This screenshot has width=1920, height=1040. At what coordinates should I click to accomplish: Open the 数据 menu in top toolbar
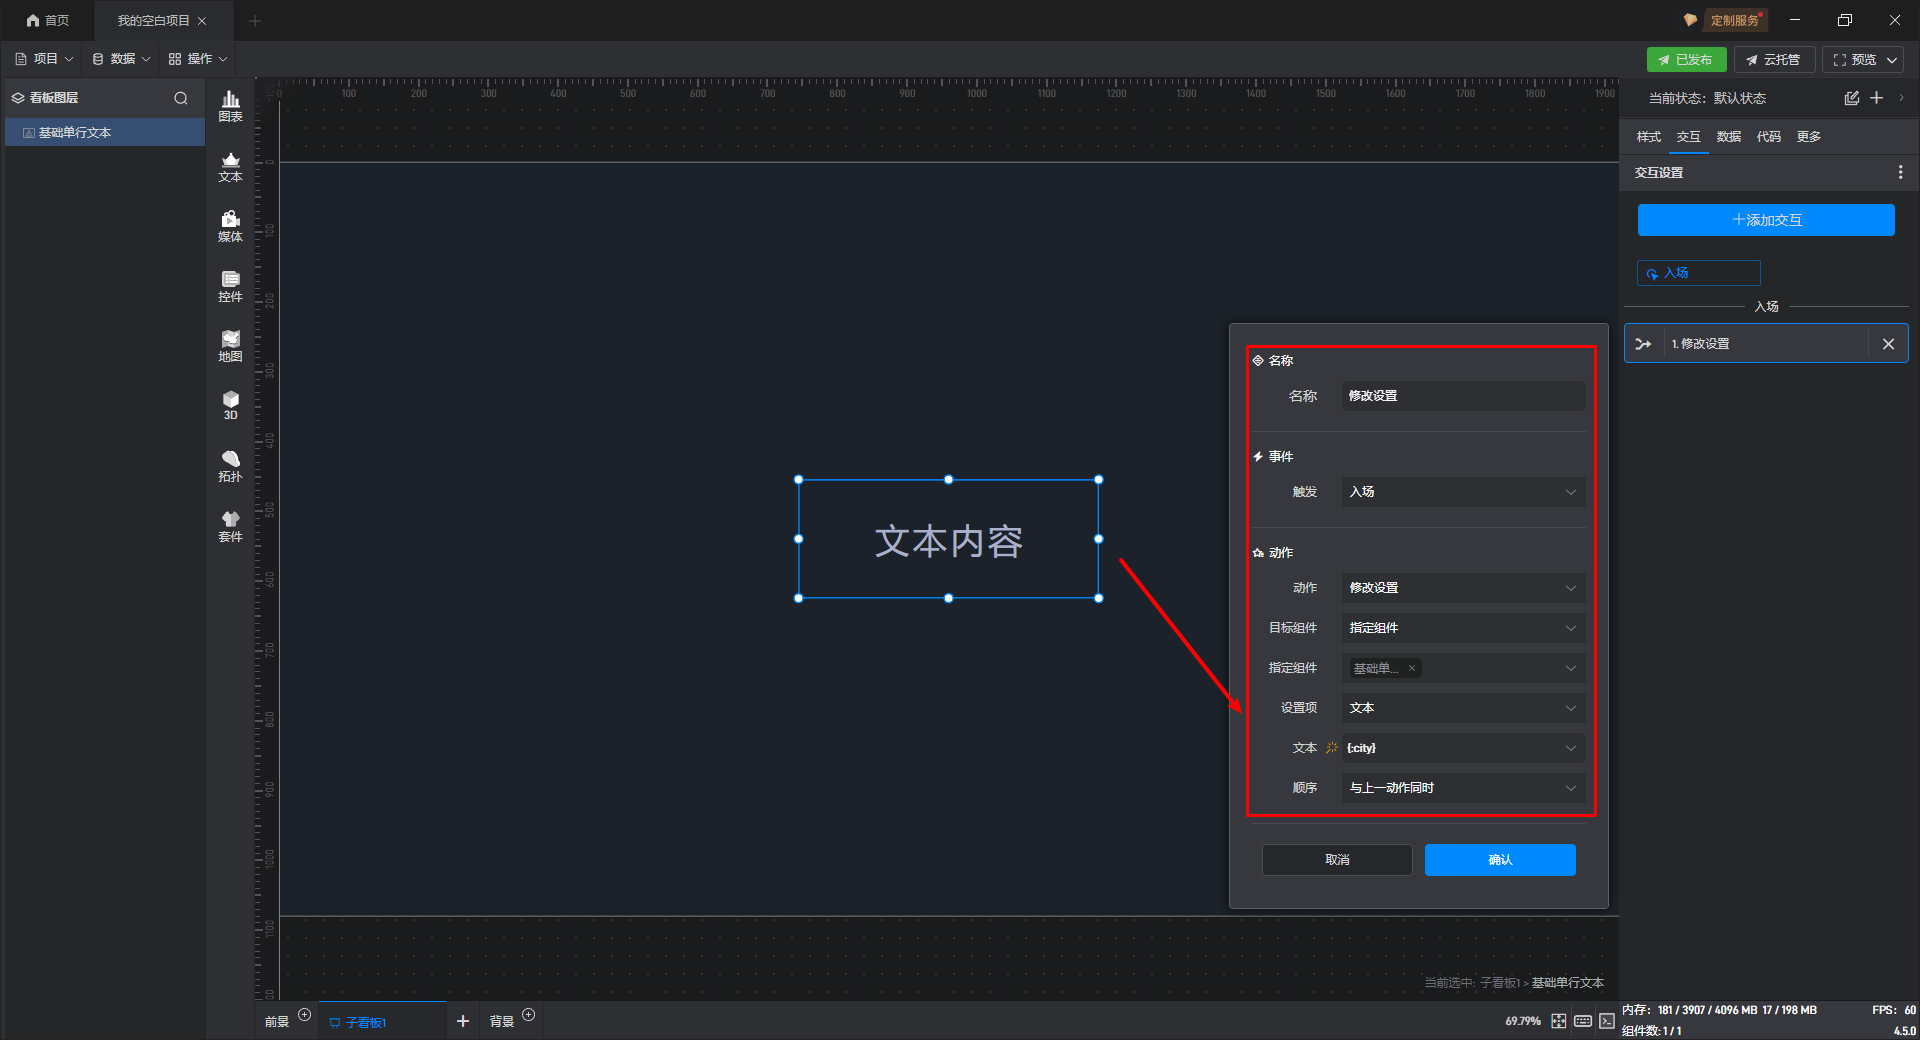(121, 59)
